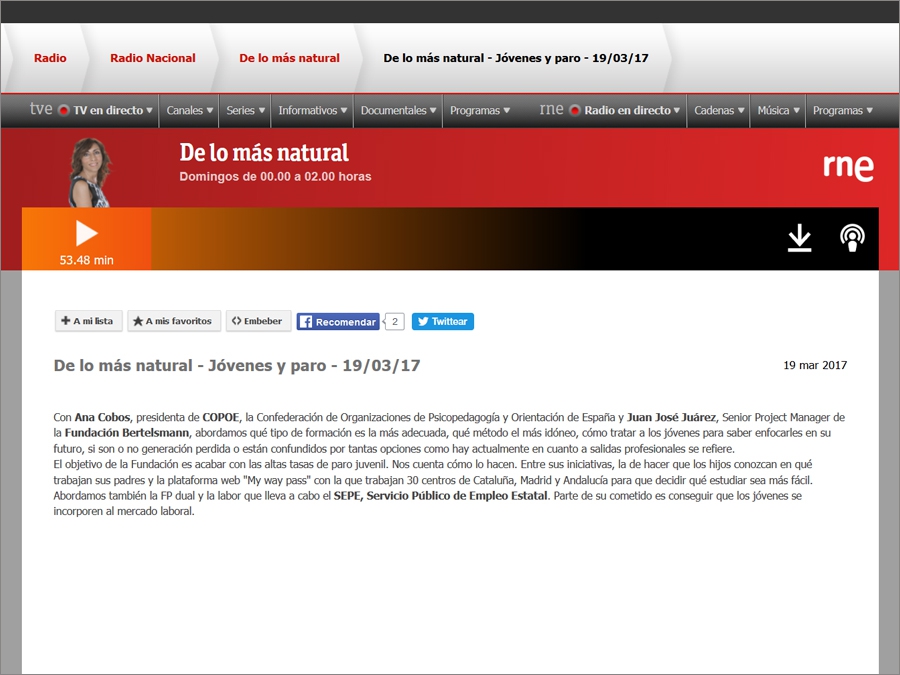Screen dimensions: 900x675
Task: Open the Series dropdown menu
Action: pyautogui.click(x=246, y=111)
